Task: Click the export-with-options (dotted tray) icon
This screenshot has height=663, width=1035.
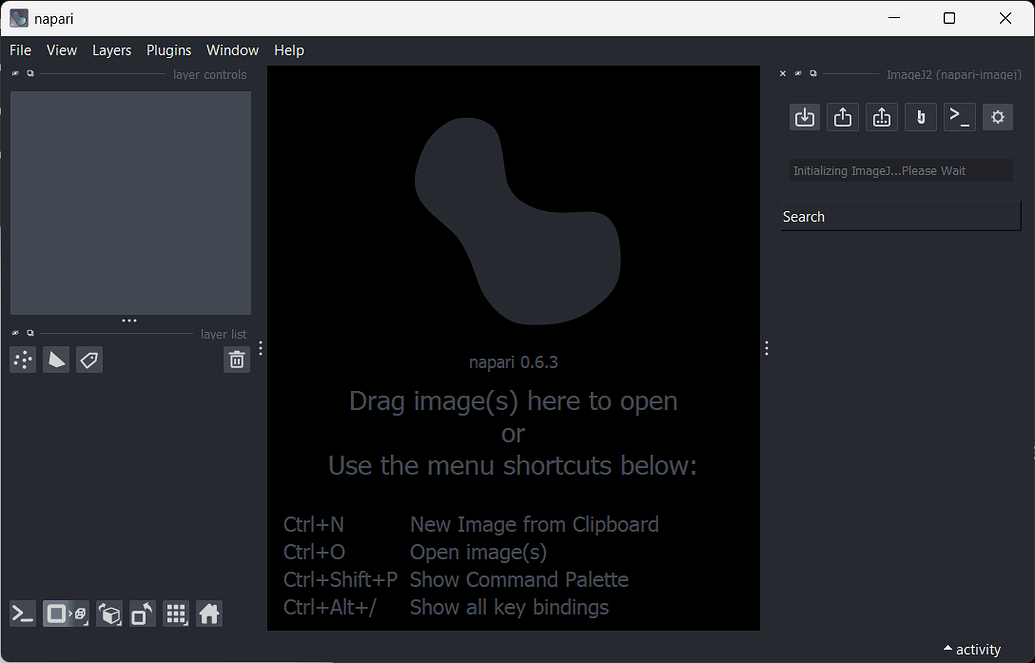Action: [881, 118]
